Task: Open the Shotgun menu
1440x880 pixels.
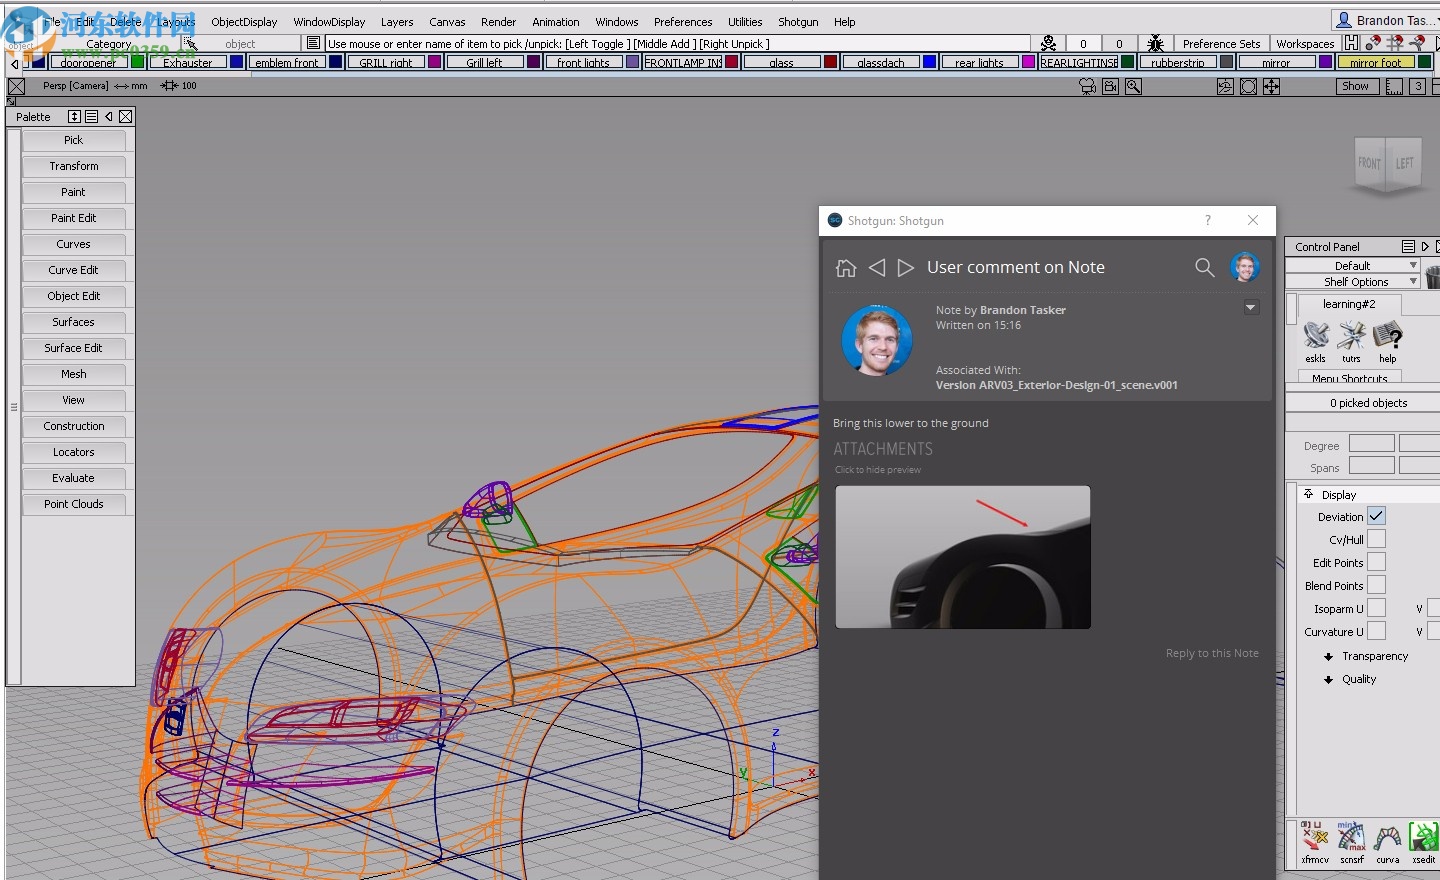Action: (798, 22)
